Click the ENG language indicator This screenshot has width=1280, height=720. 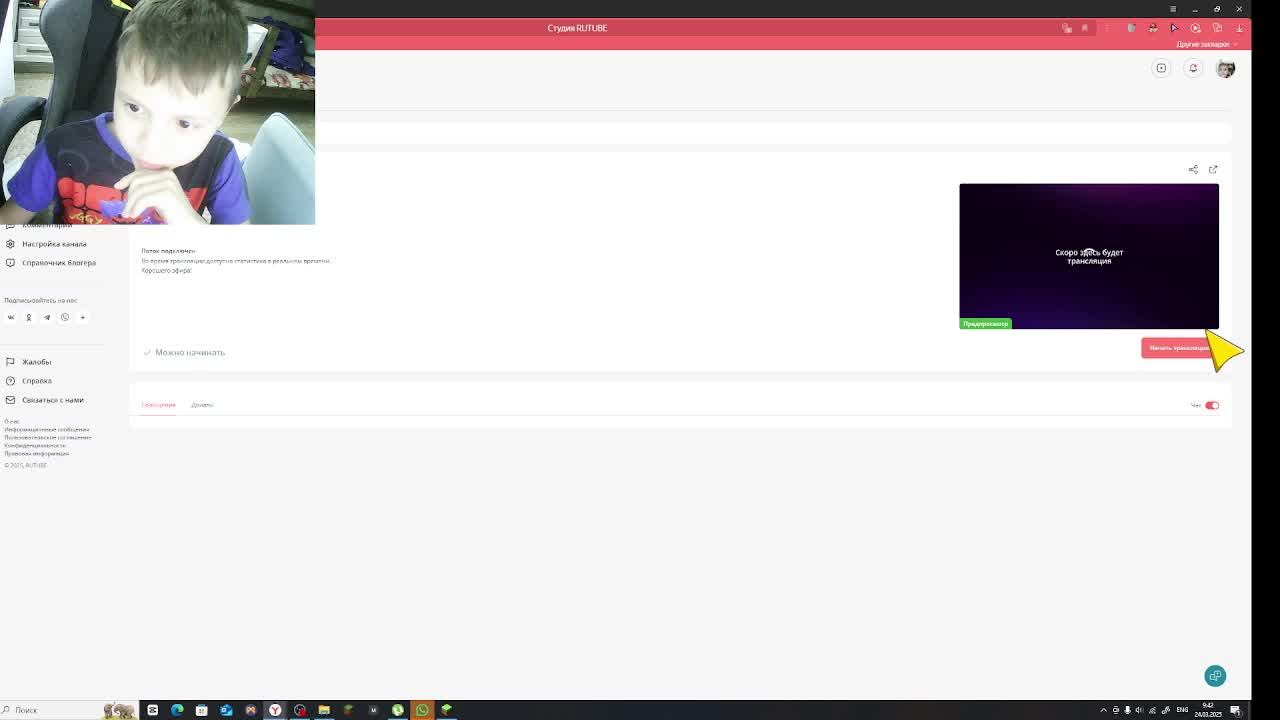1182,710
